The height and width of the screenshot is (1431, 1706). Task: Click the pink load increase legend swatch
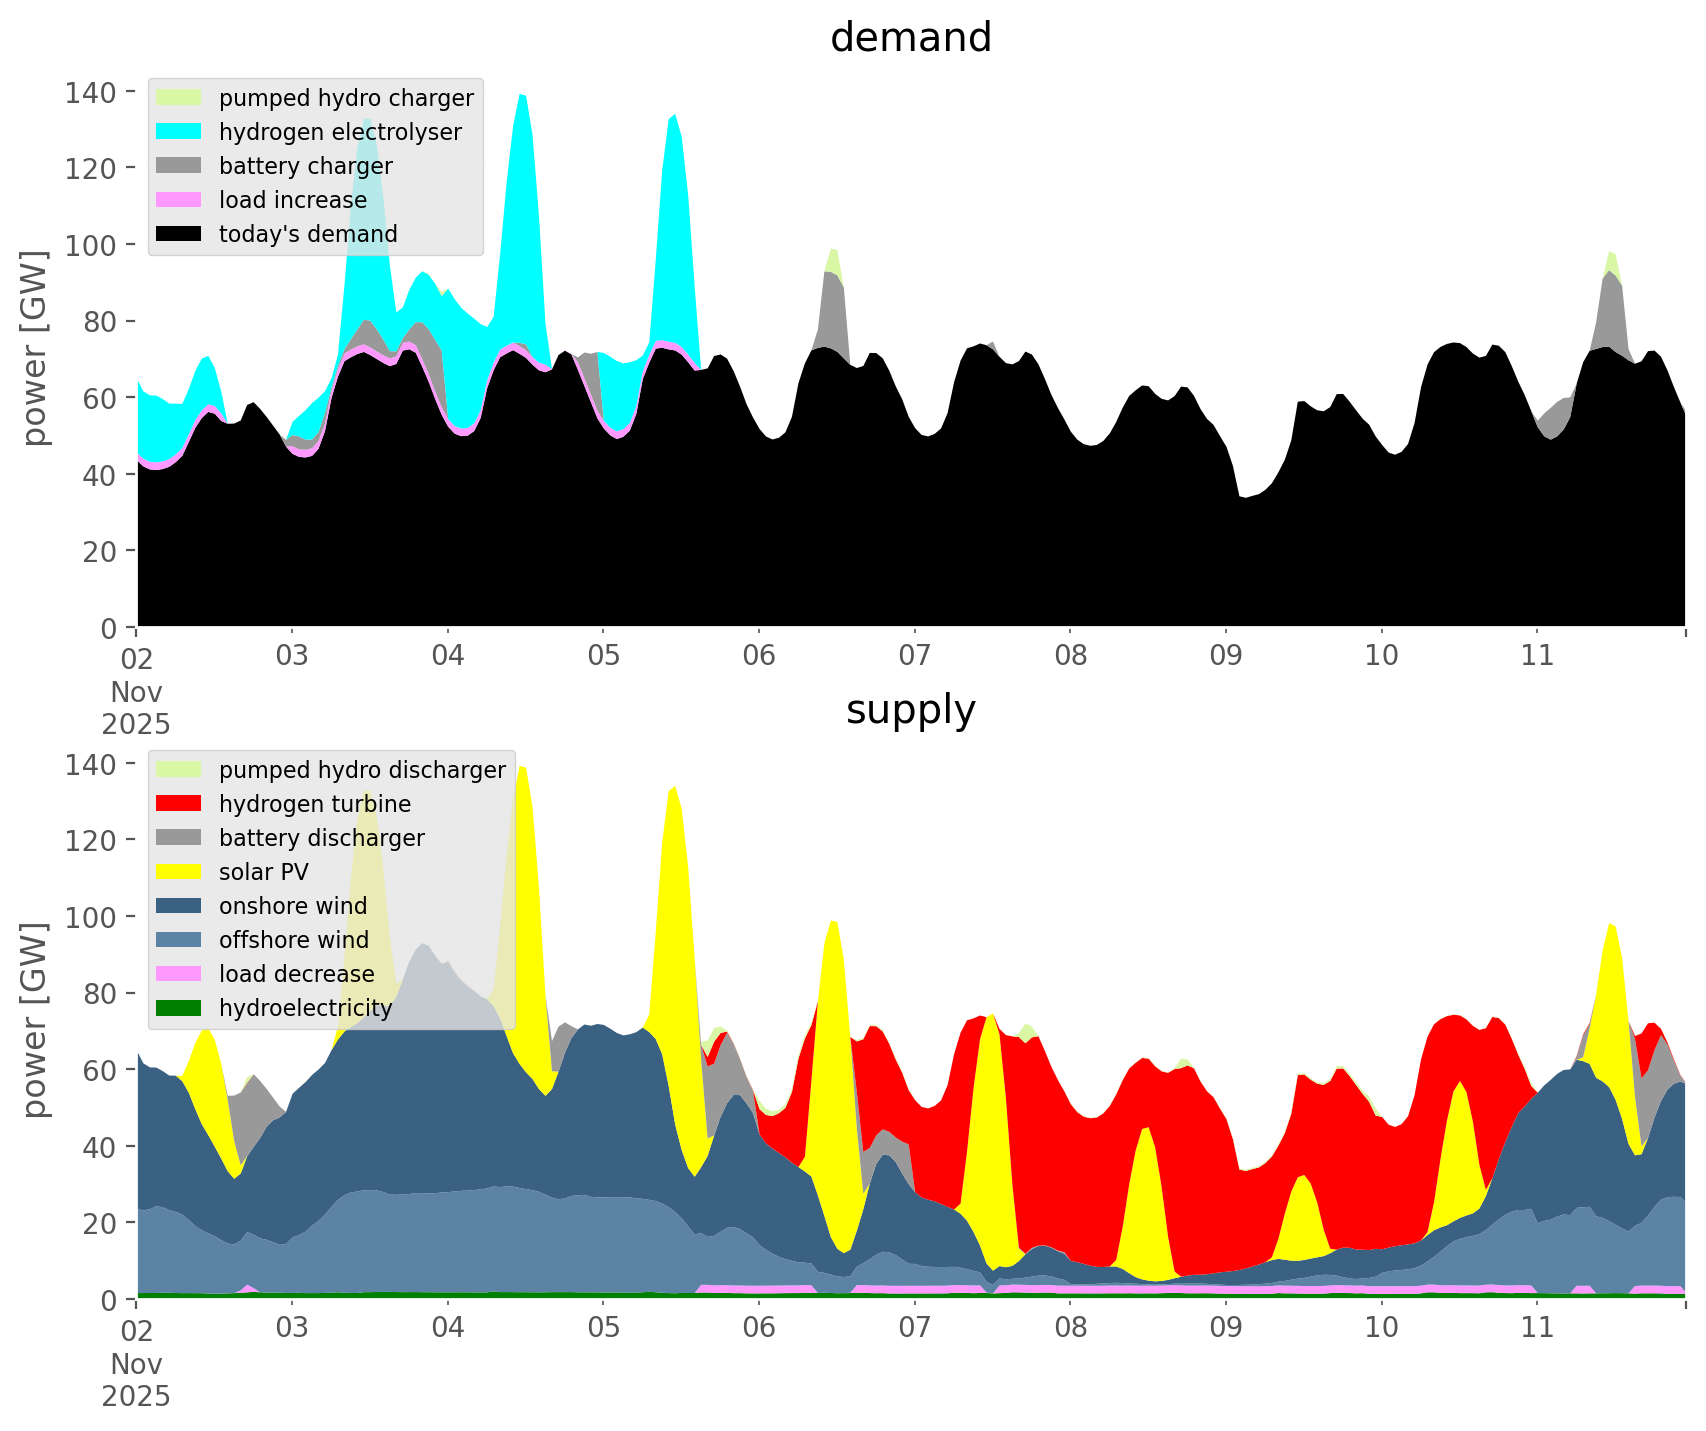coord(179,200)
